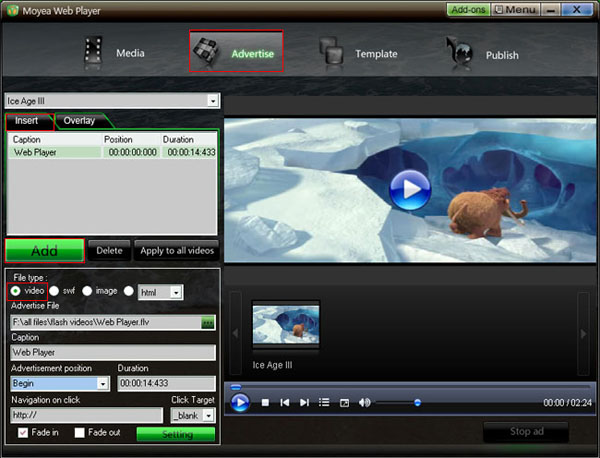
Task: Open the Ice Age III video dropdown
Action: pyautogui.click(x=213, y=101)
